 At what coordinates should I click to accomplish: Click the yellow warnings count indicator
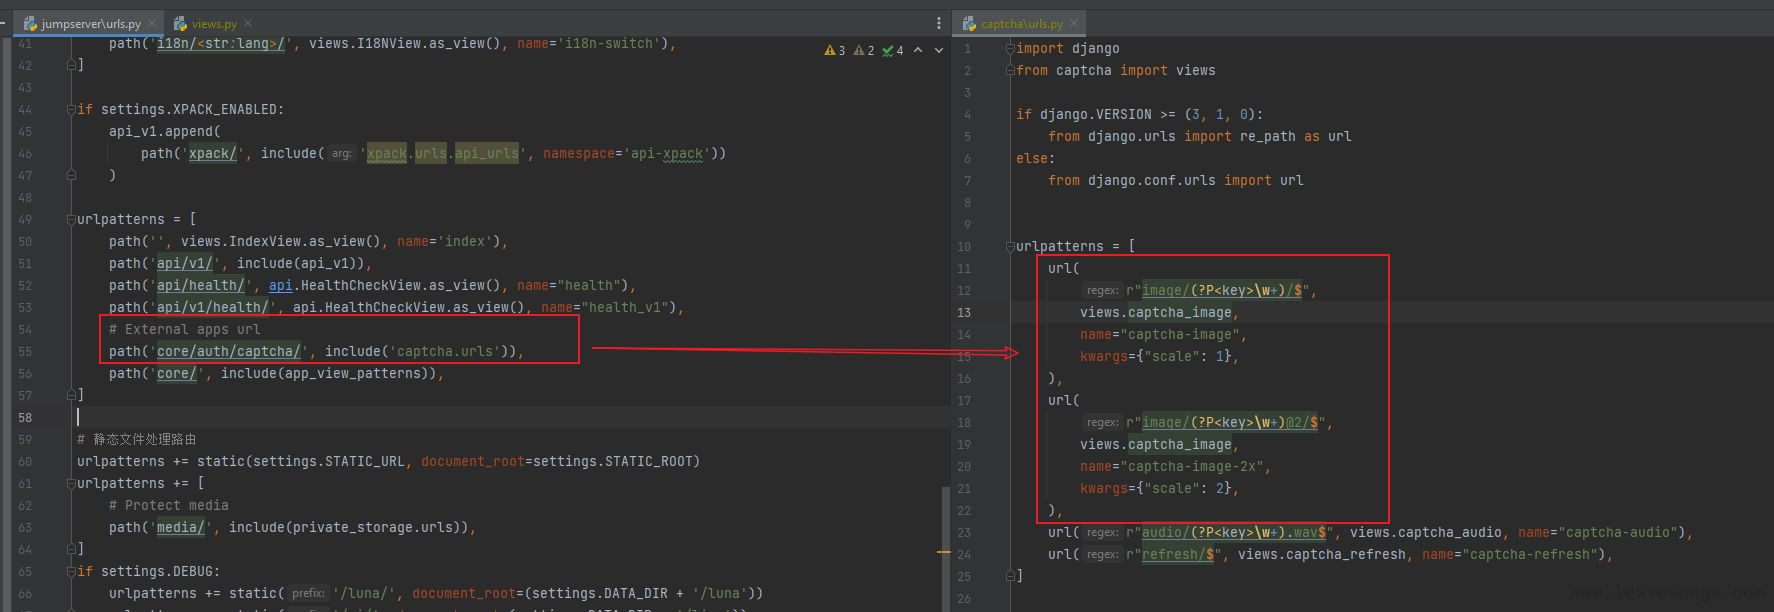click(x=834, y=50)
